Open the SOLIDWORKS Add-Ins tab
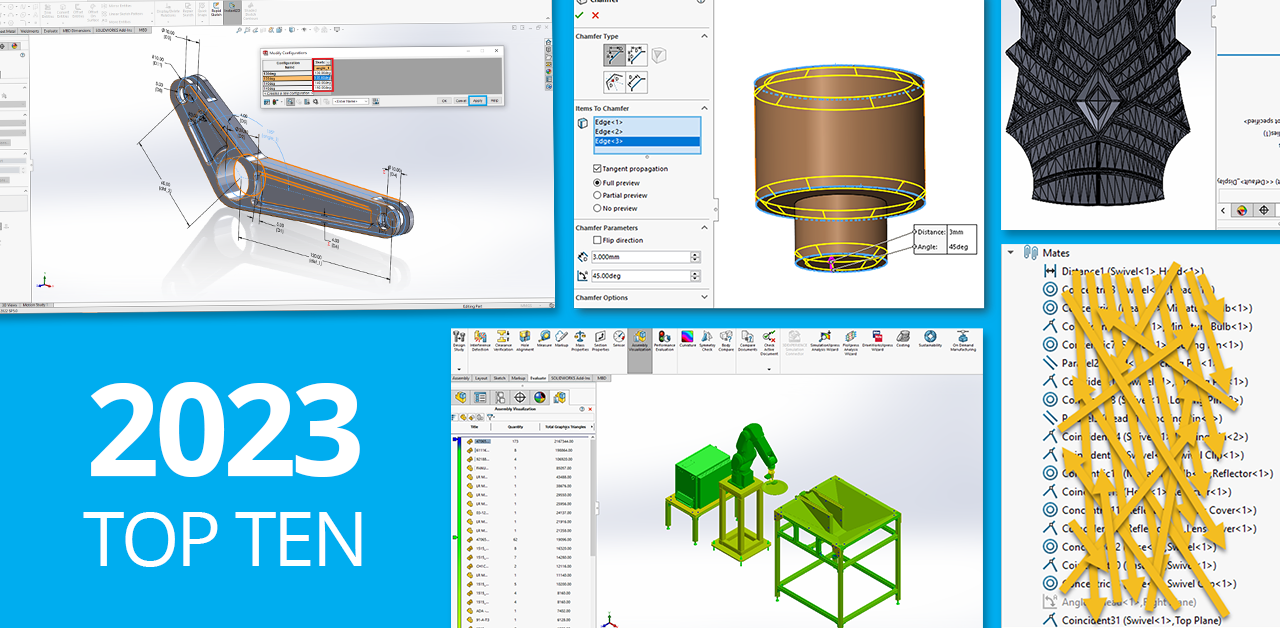 568,376
